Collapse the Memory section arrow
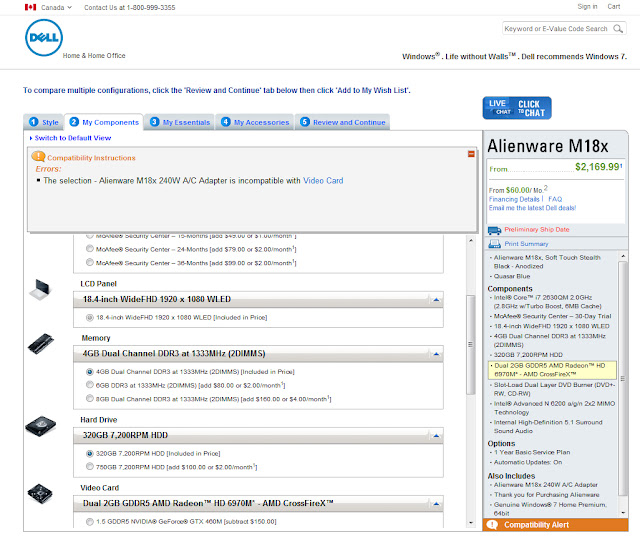Viewport: 640px width, 538px height. [436, 354]
